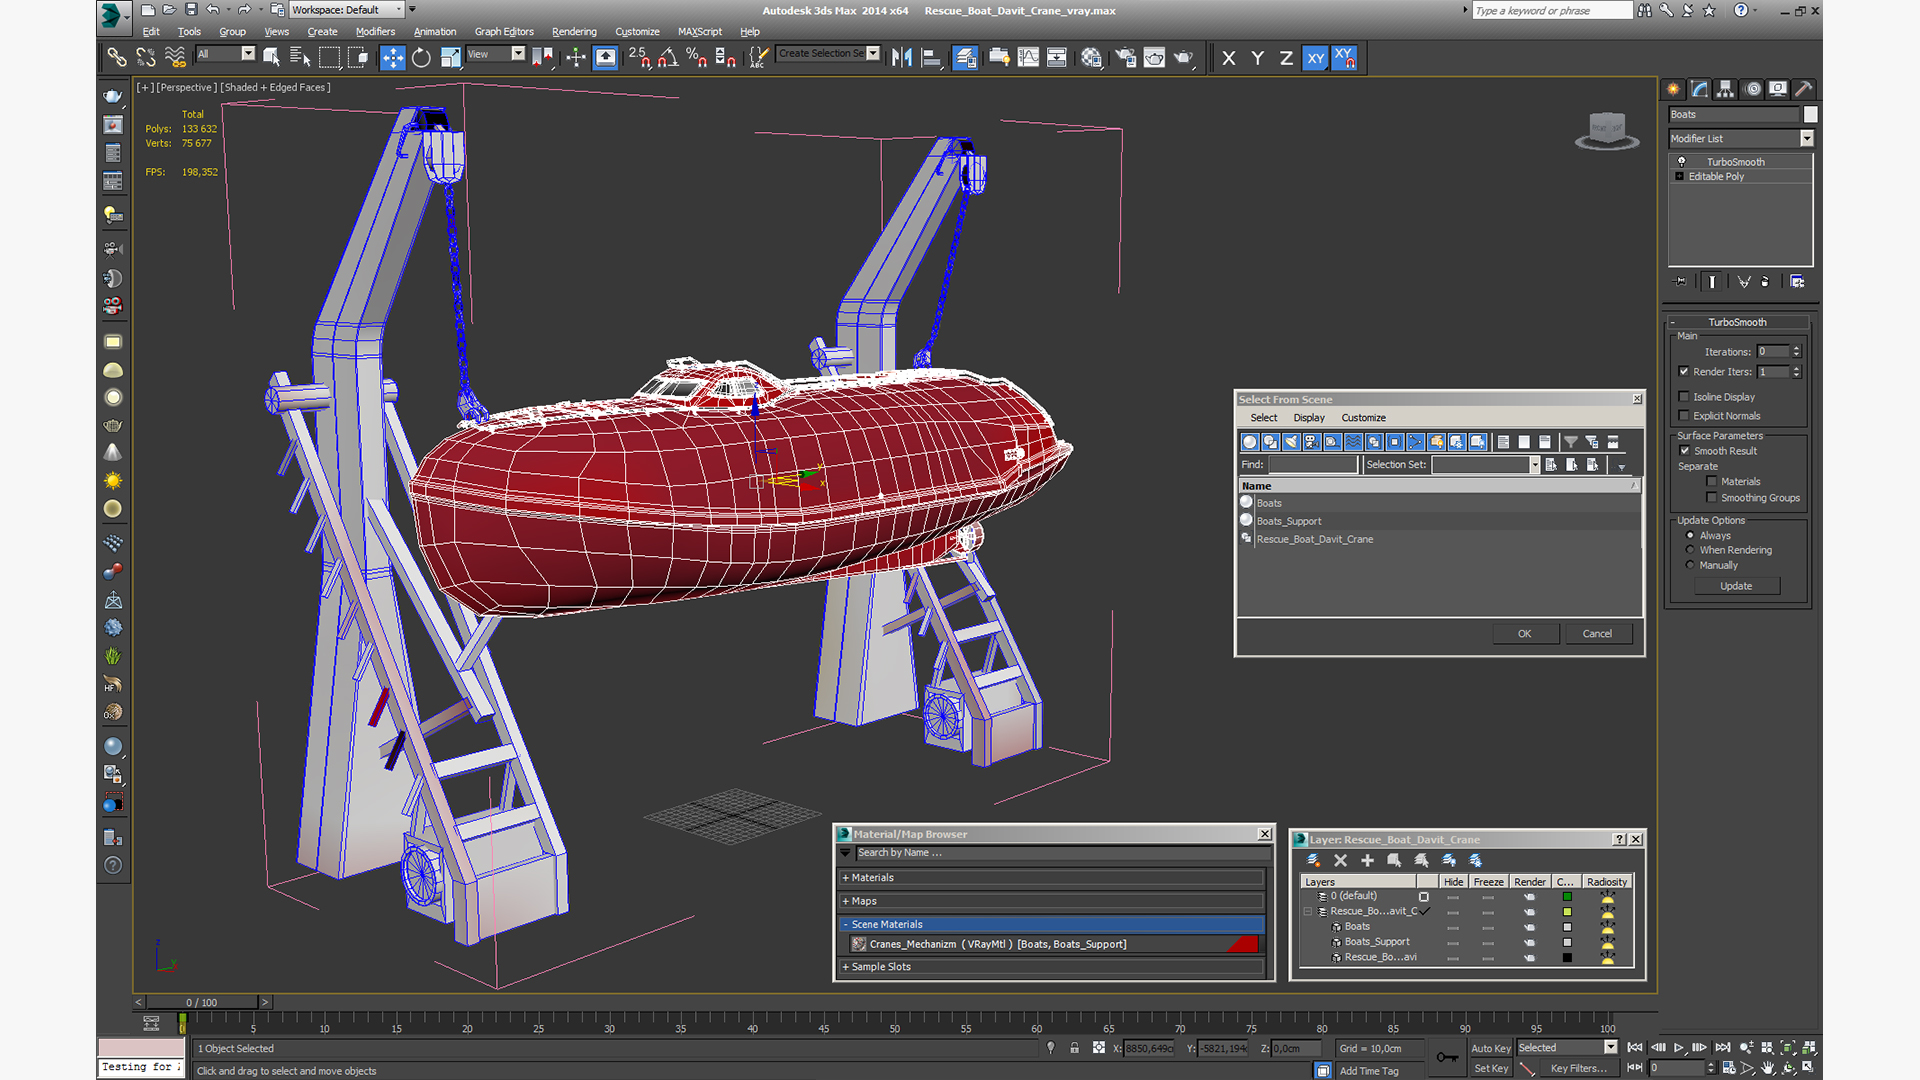Image resolution: width=1920 pixels, height=1080 pixels.
Task: Open Key Filters dialog
Action: 1578,1068
